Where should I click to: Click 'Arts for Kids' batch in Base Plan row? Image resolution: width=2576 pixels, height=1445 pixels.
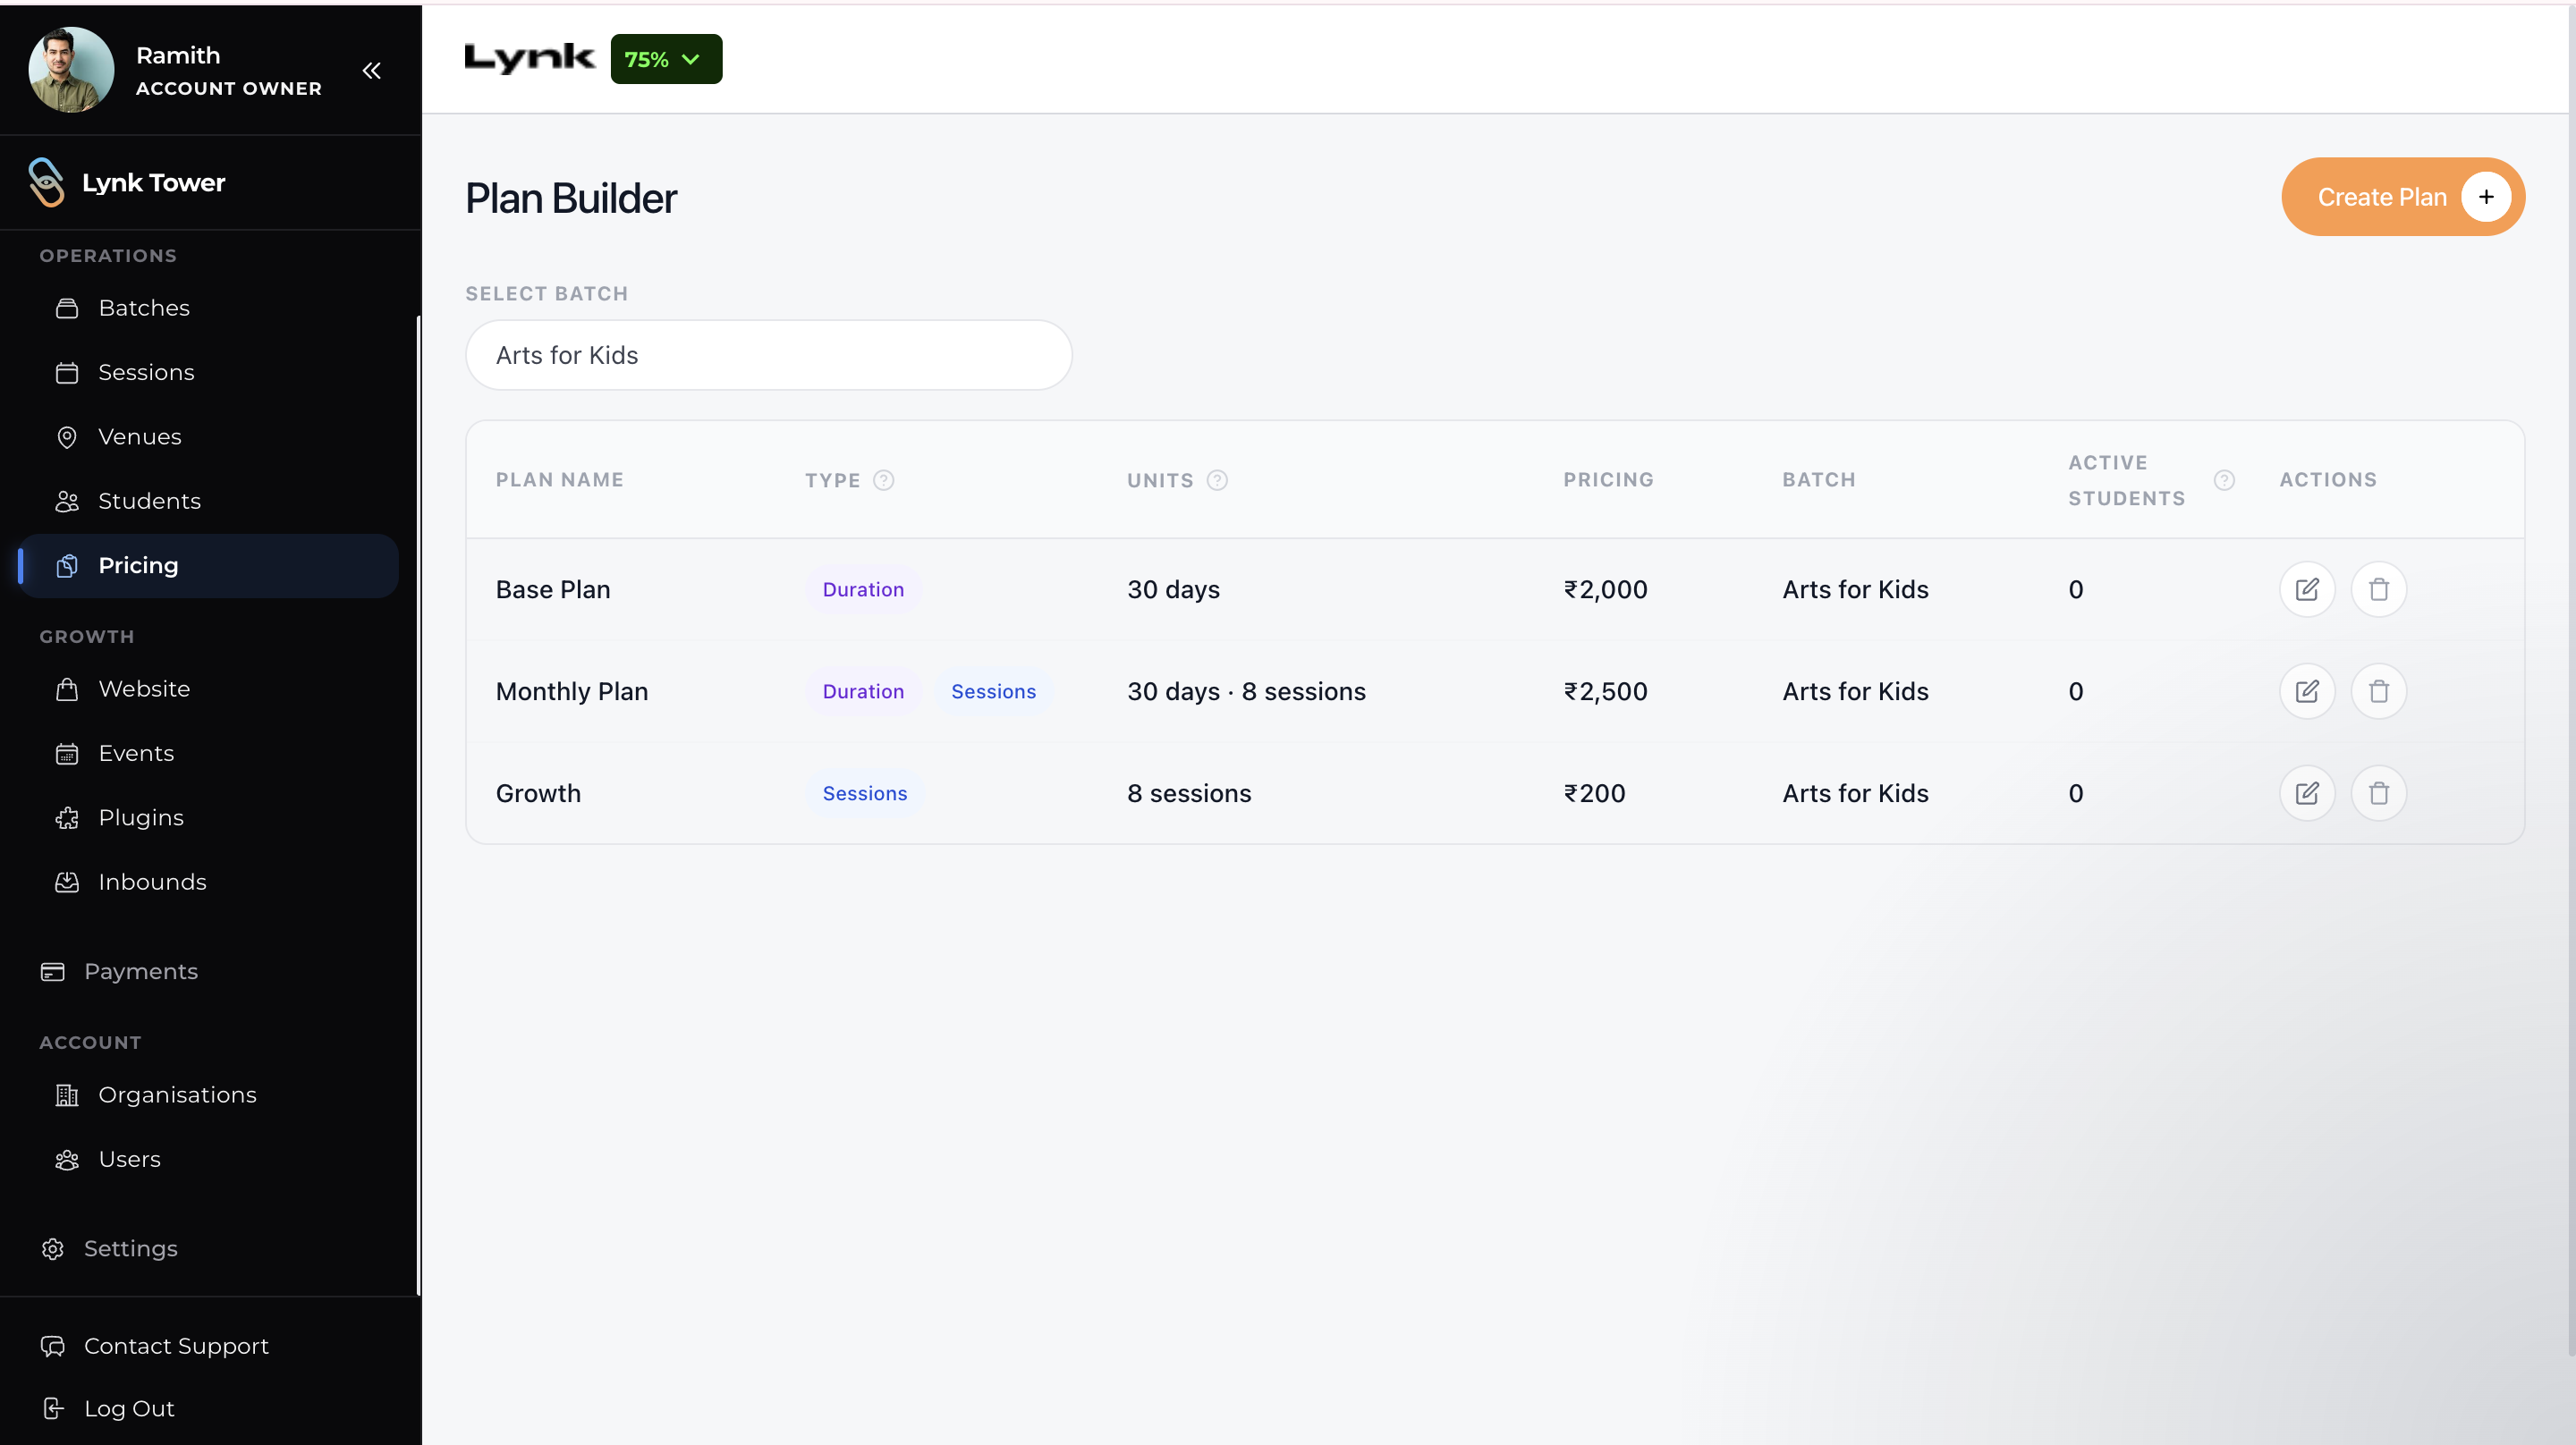tap(1856, 590)
